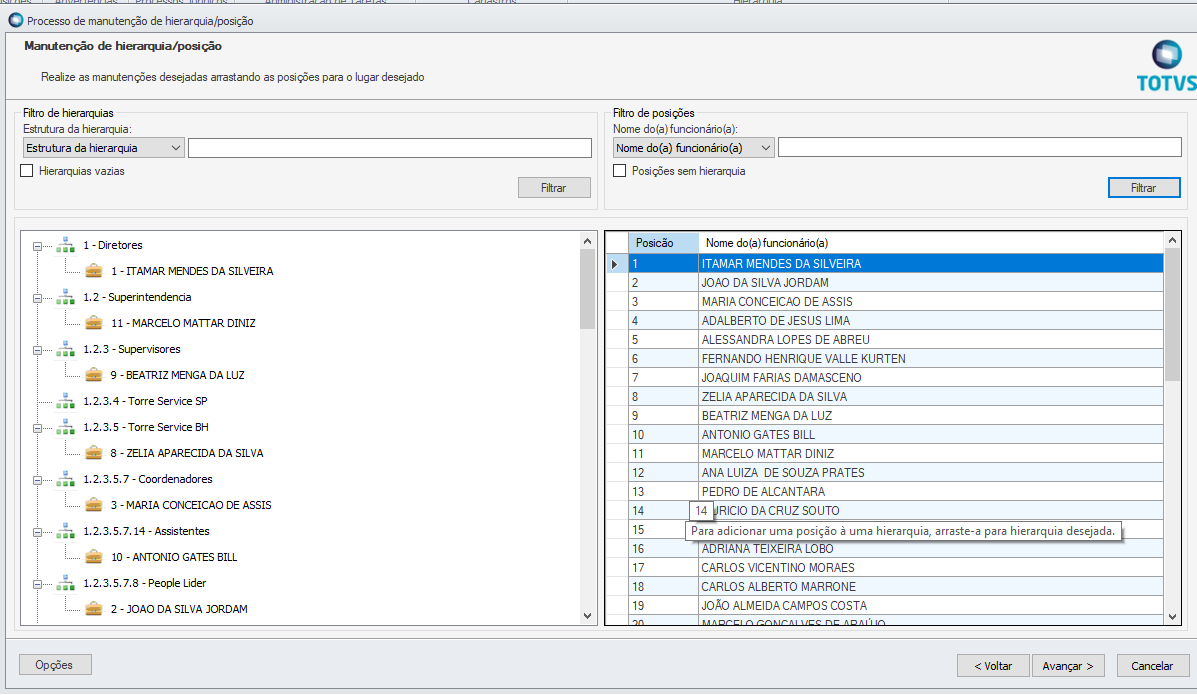Viewport: 1197px width, 695px height.
Task: Collapse the 1.2 - Superintendencia node
Action: point(37,298)
